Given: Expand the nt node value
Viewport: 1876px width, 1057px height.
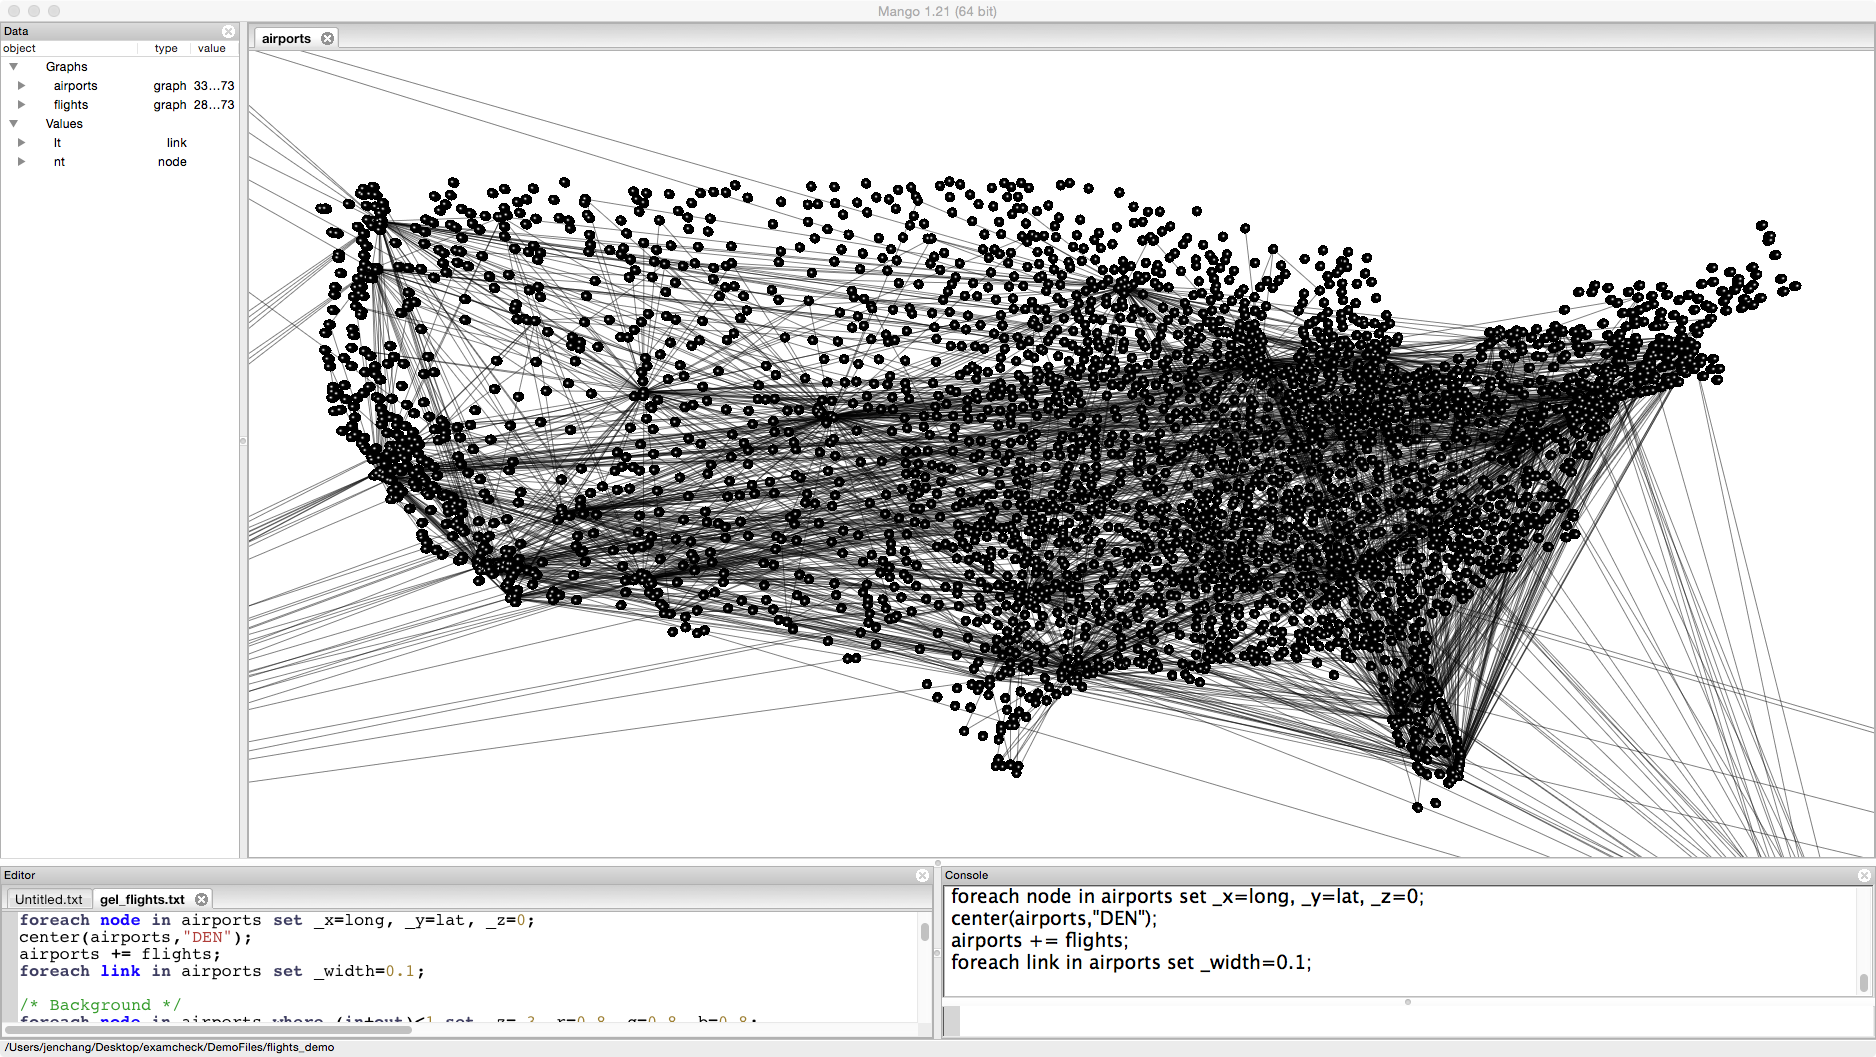Looking at the screenshot, I should coord(21,162).
